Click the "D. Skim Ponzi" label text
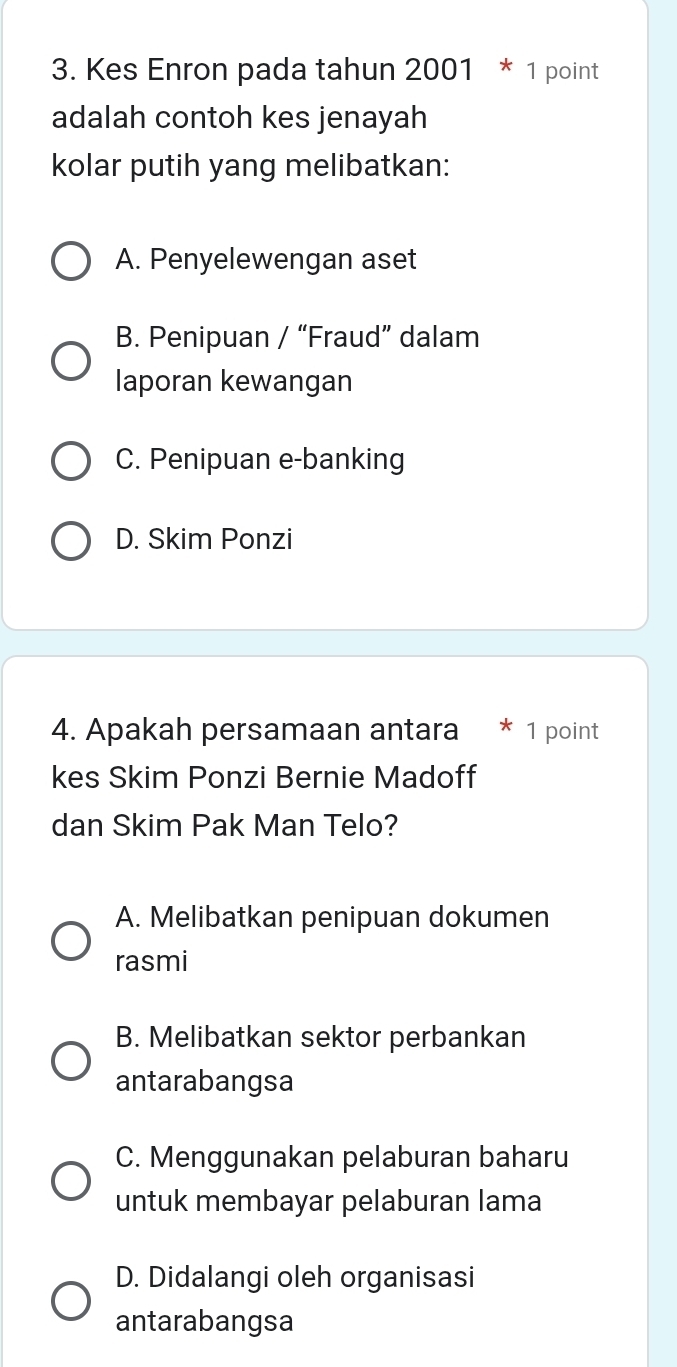 [204, 540]
